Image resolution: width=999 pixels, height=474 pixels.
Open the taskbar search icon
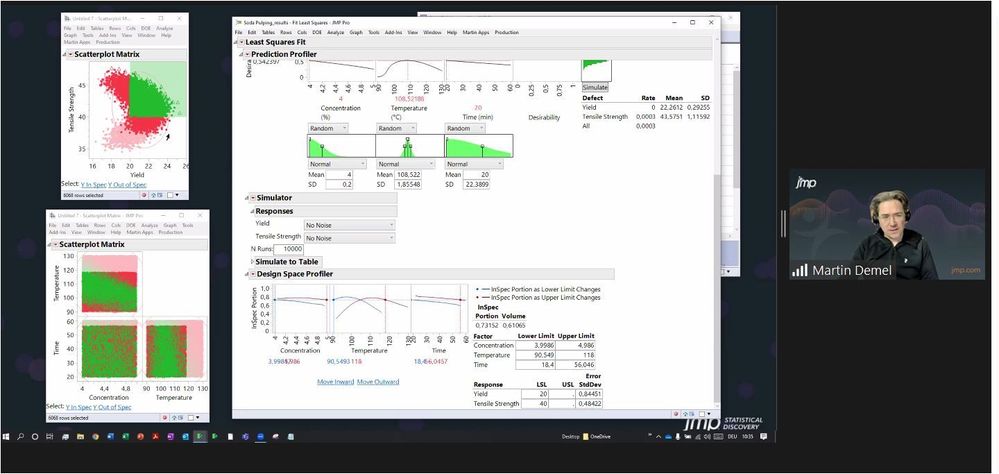pos(20,437)
